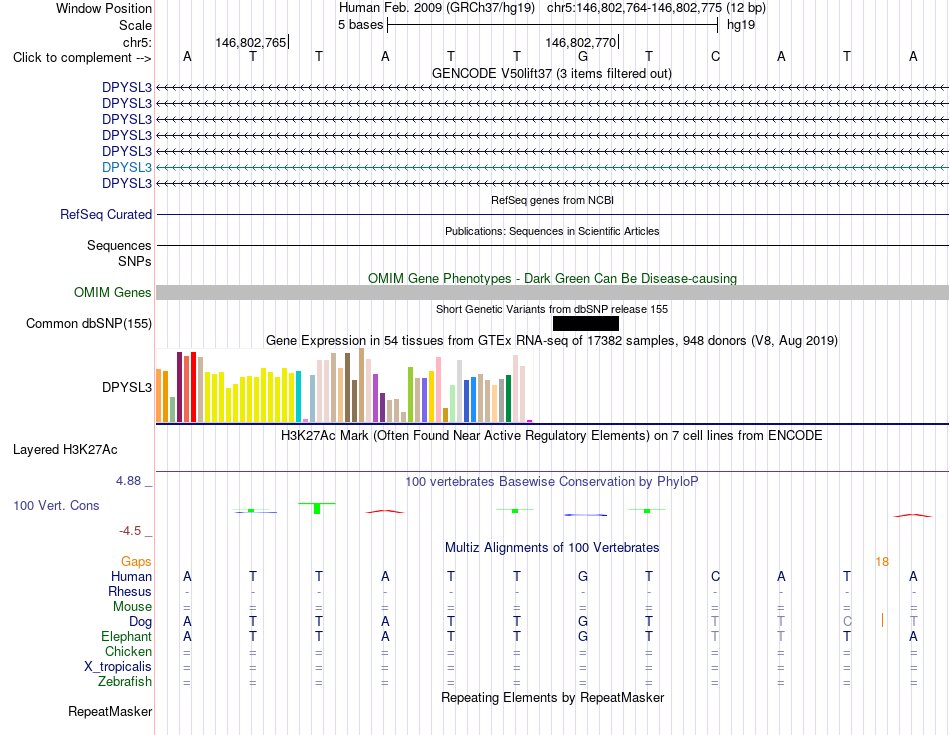Click the orange insertion bar in Dog row

point(882,620)
